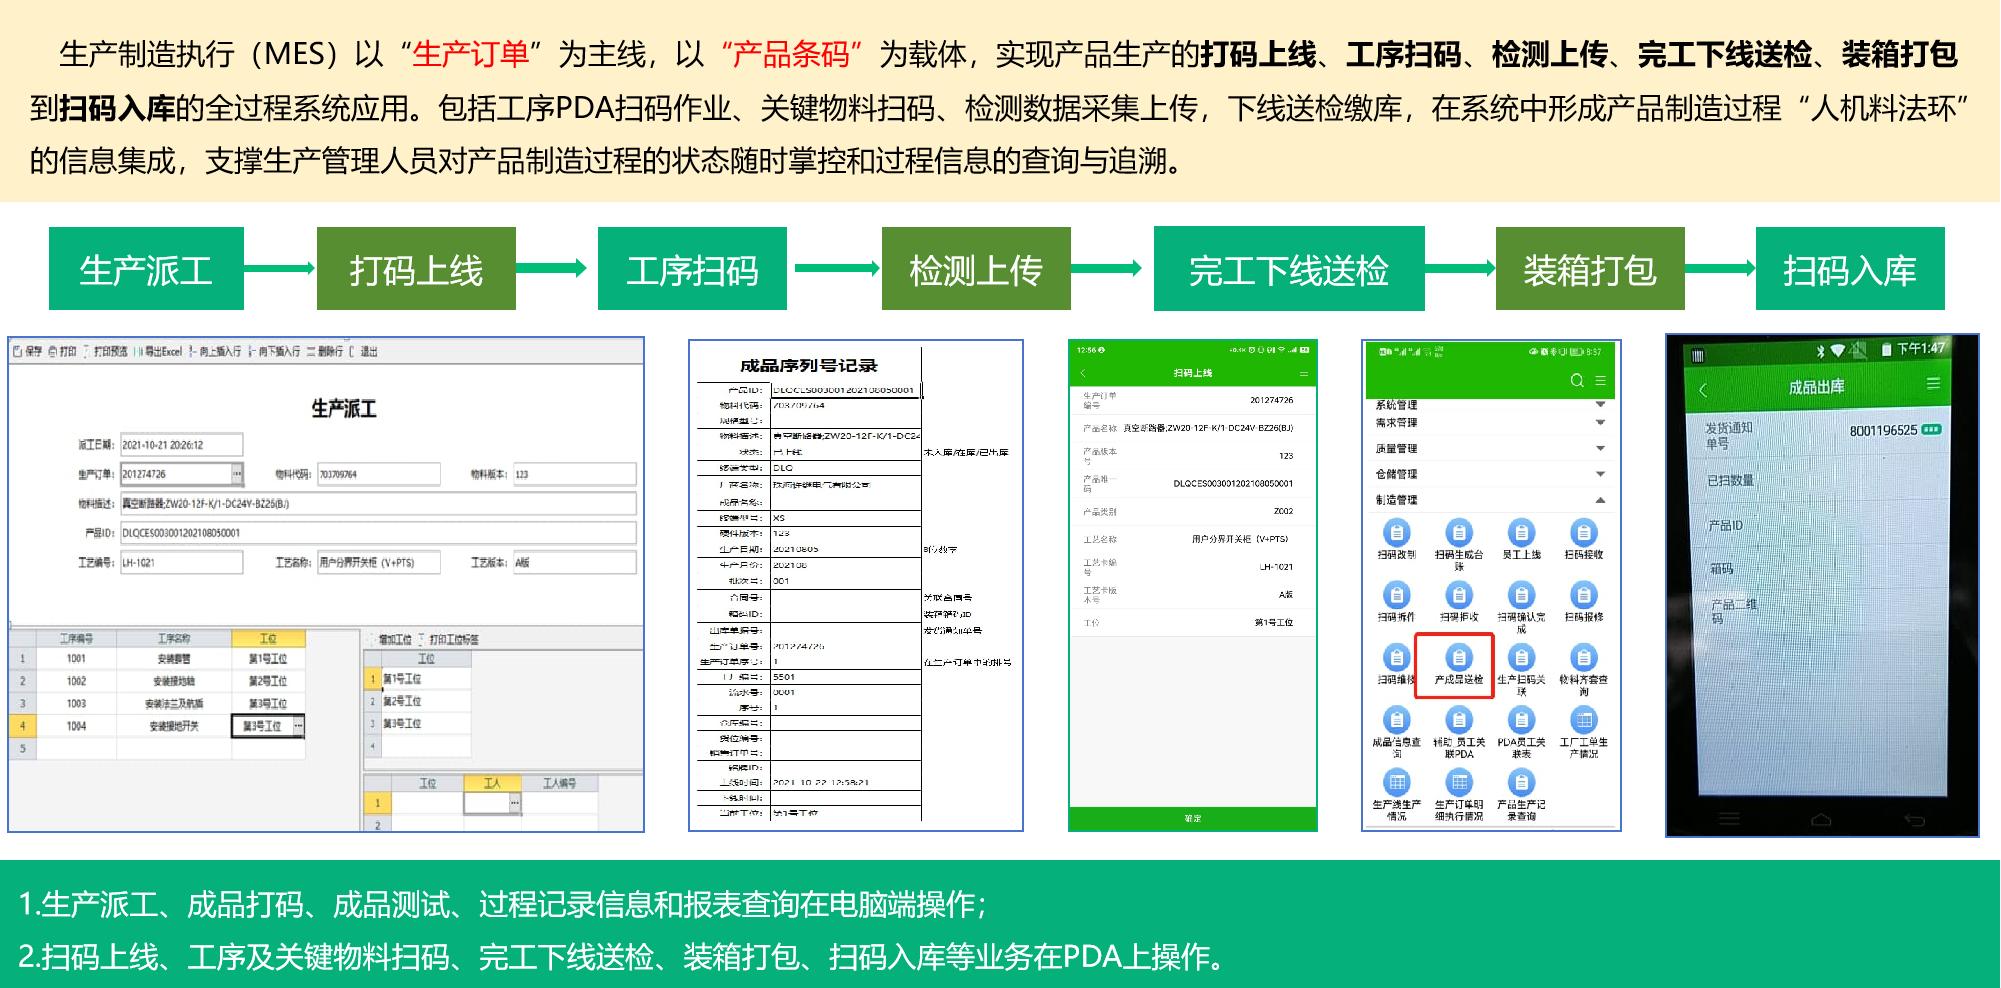Open the menu icon on 扫码上线 header
This screenshot has height=988, width=2001.
pos(1303,373)
